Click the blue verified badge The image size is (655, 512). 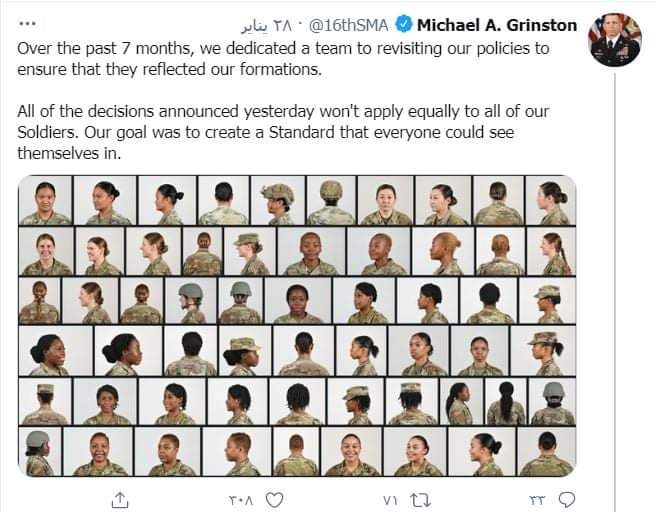point(402,24)
